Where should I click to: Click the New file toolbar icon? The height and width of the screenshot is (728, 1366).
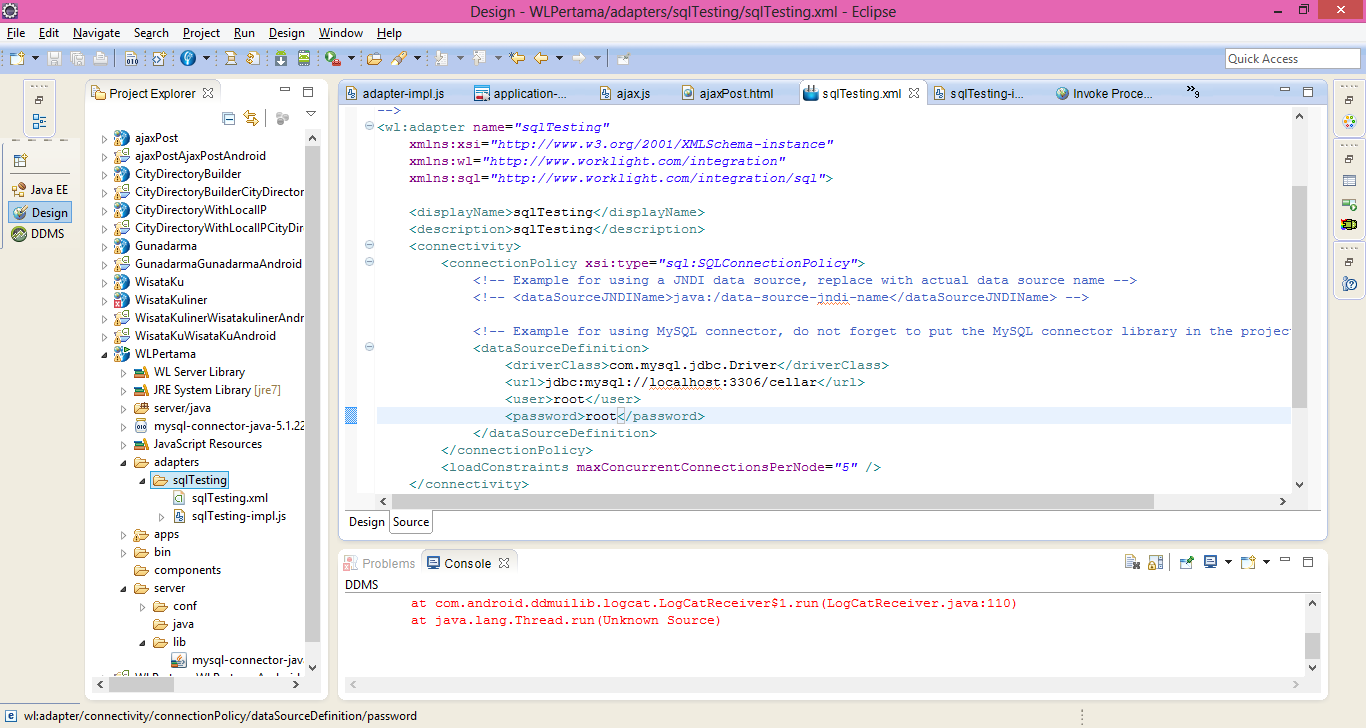(17, 58)
